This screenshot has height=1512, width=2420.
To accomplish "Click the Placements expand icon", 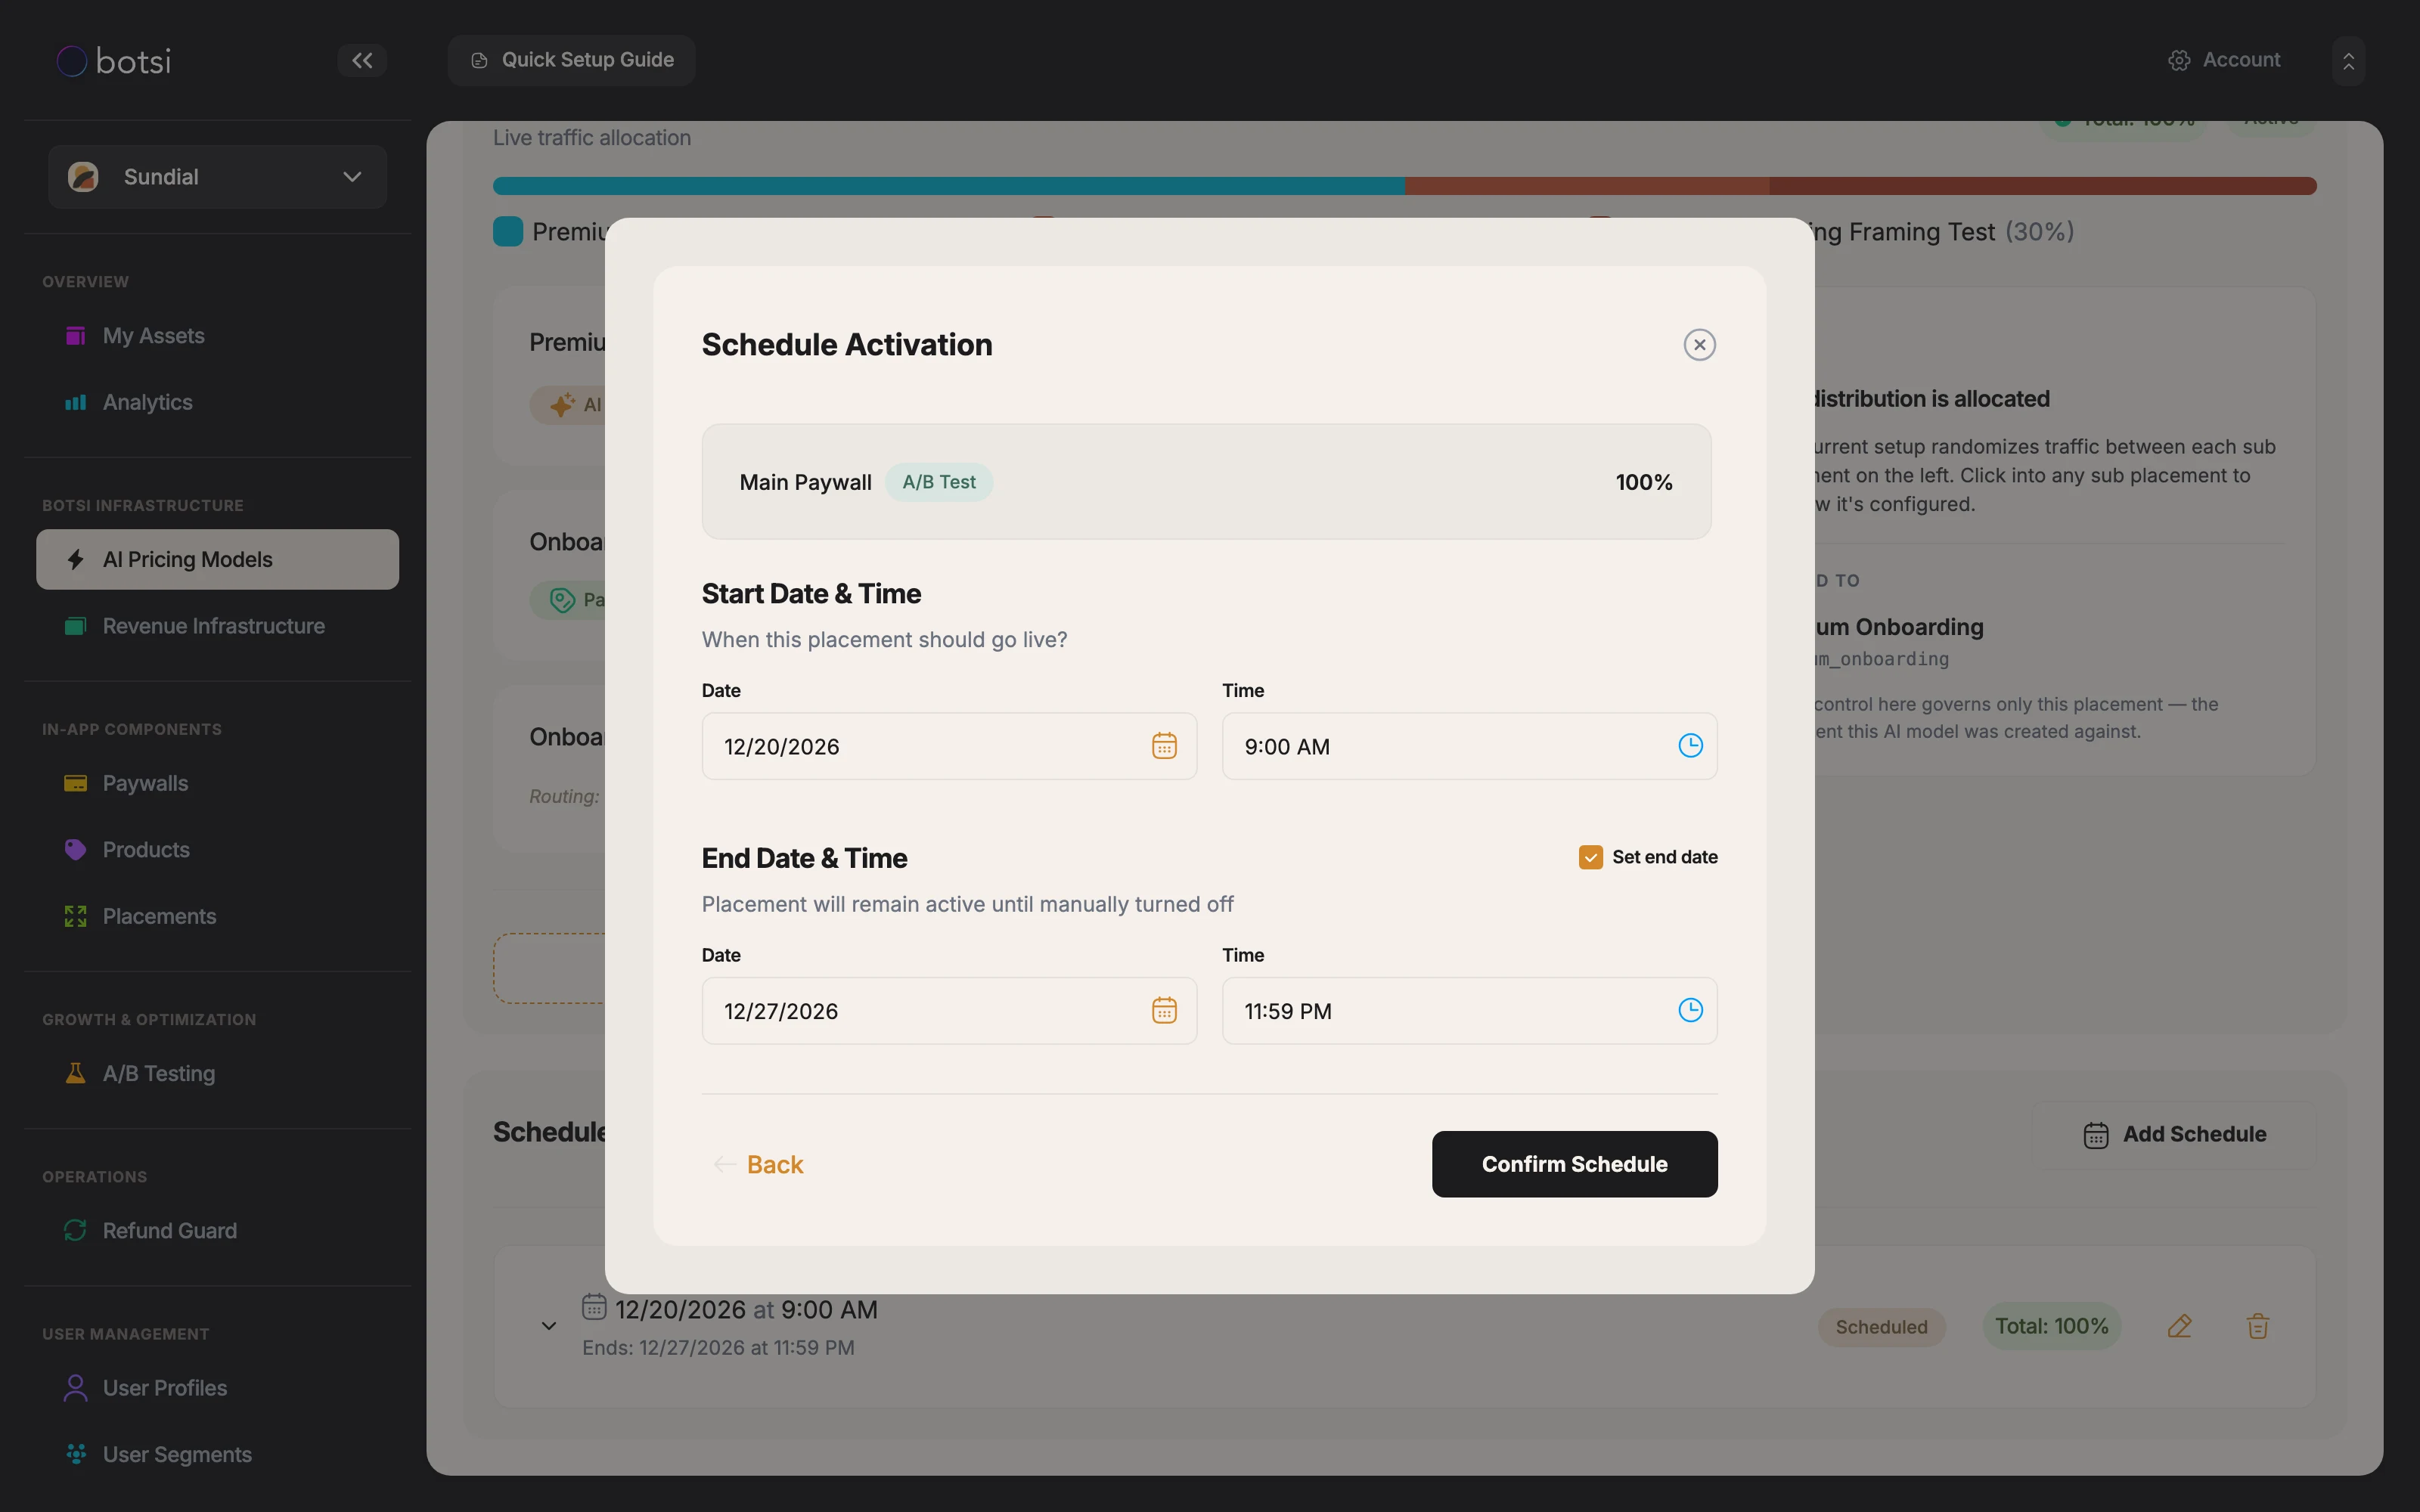I will tap(75, 916).
